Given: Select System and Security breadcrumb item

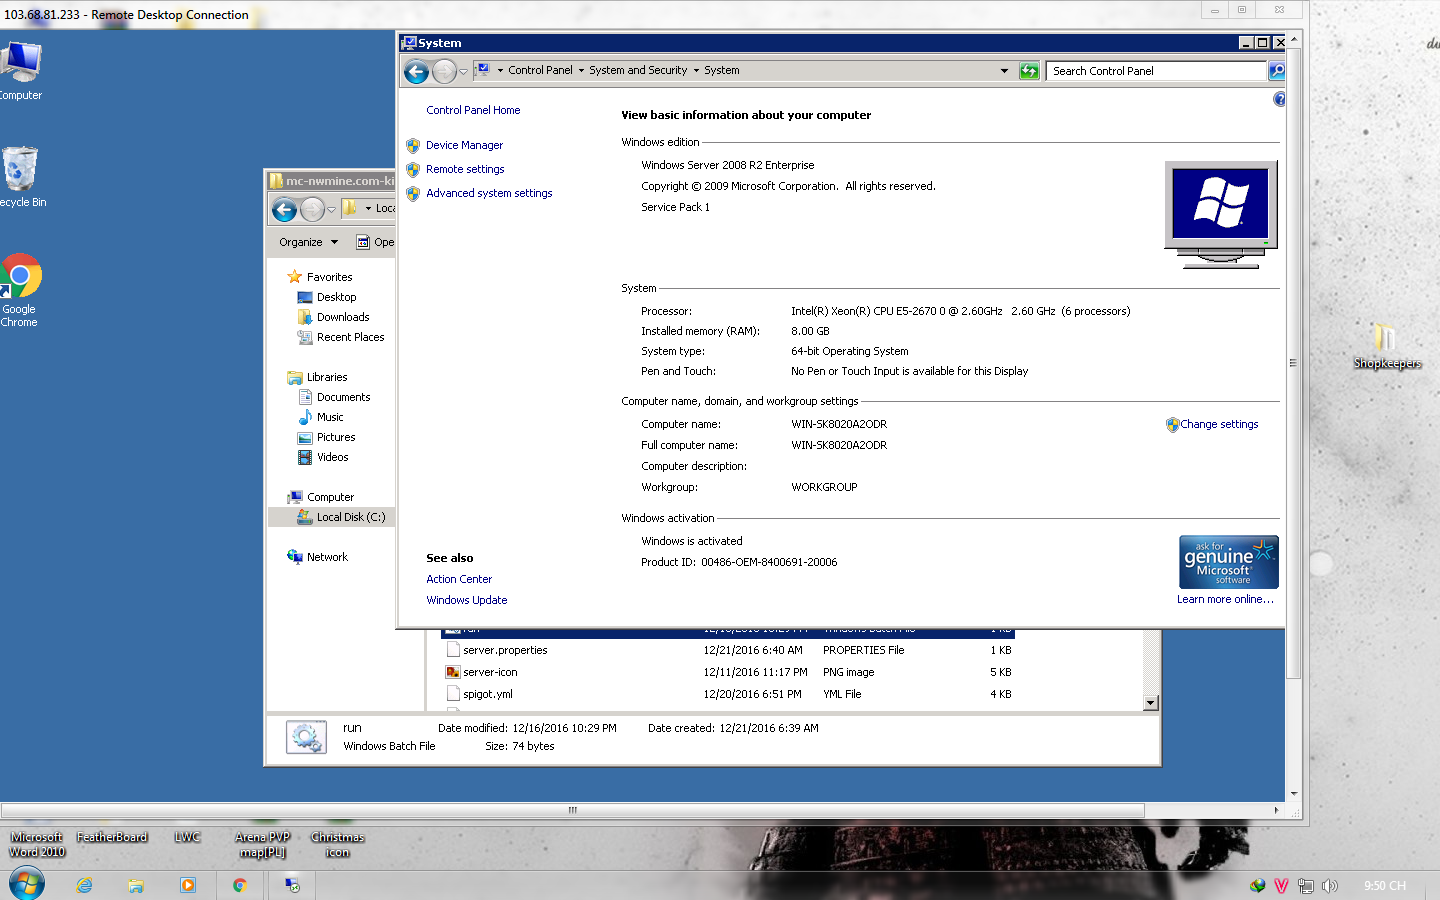Looking at the screenshot, I should tap(637, 71).
